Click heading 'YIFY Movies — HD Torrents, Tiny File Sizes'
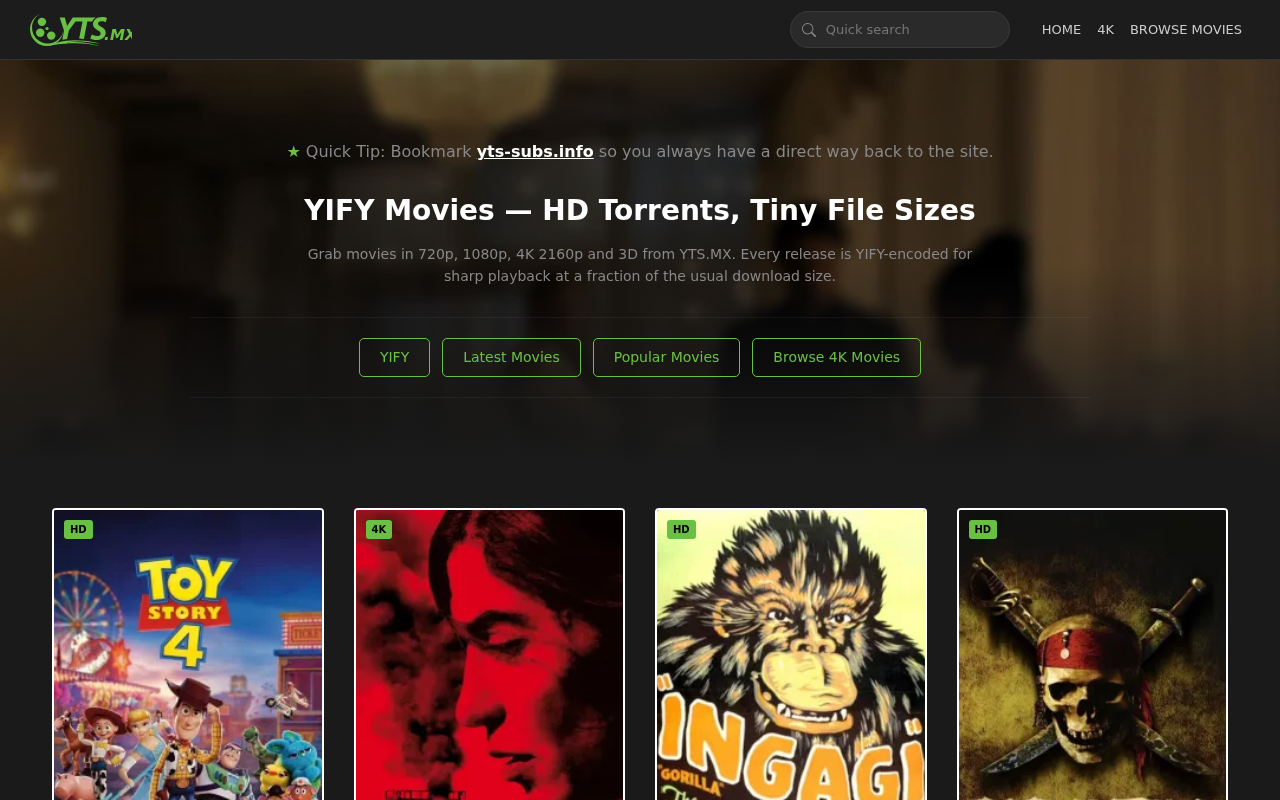This screenshot has width=1280, height=800. click(x=640, y=210)
